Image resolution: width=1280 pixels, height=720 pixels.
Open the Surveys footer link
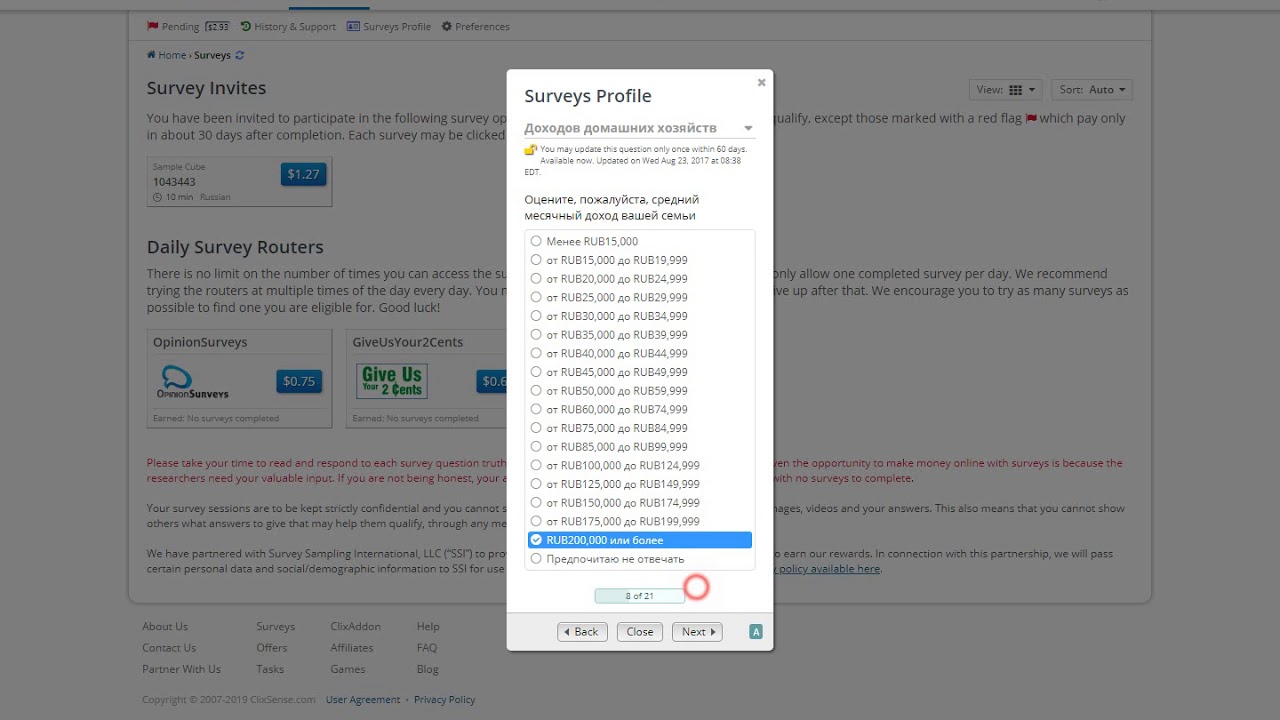coord(275,626)
